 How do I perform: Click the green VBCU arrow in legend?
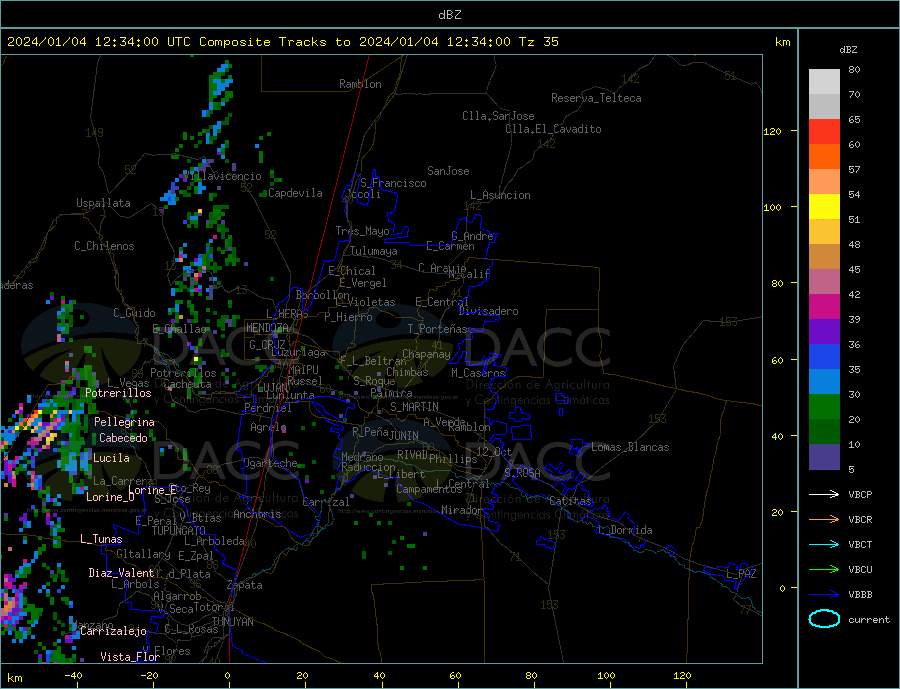pyautogui.click(x=824, y=570)
